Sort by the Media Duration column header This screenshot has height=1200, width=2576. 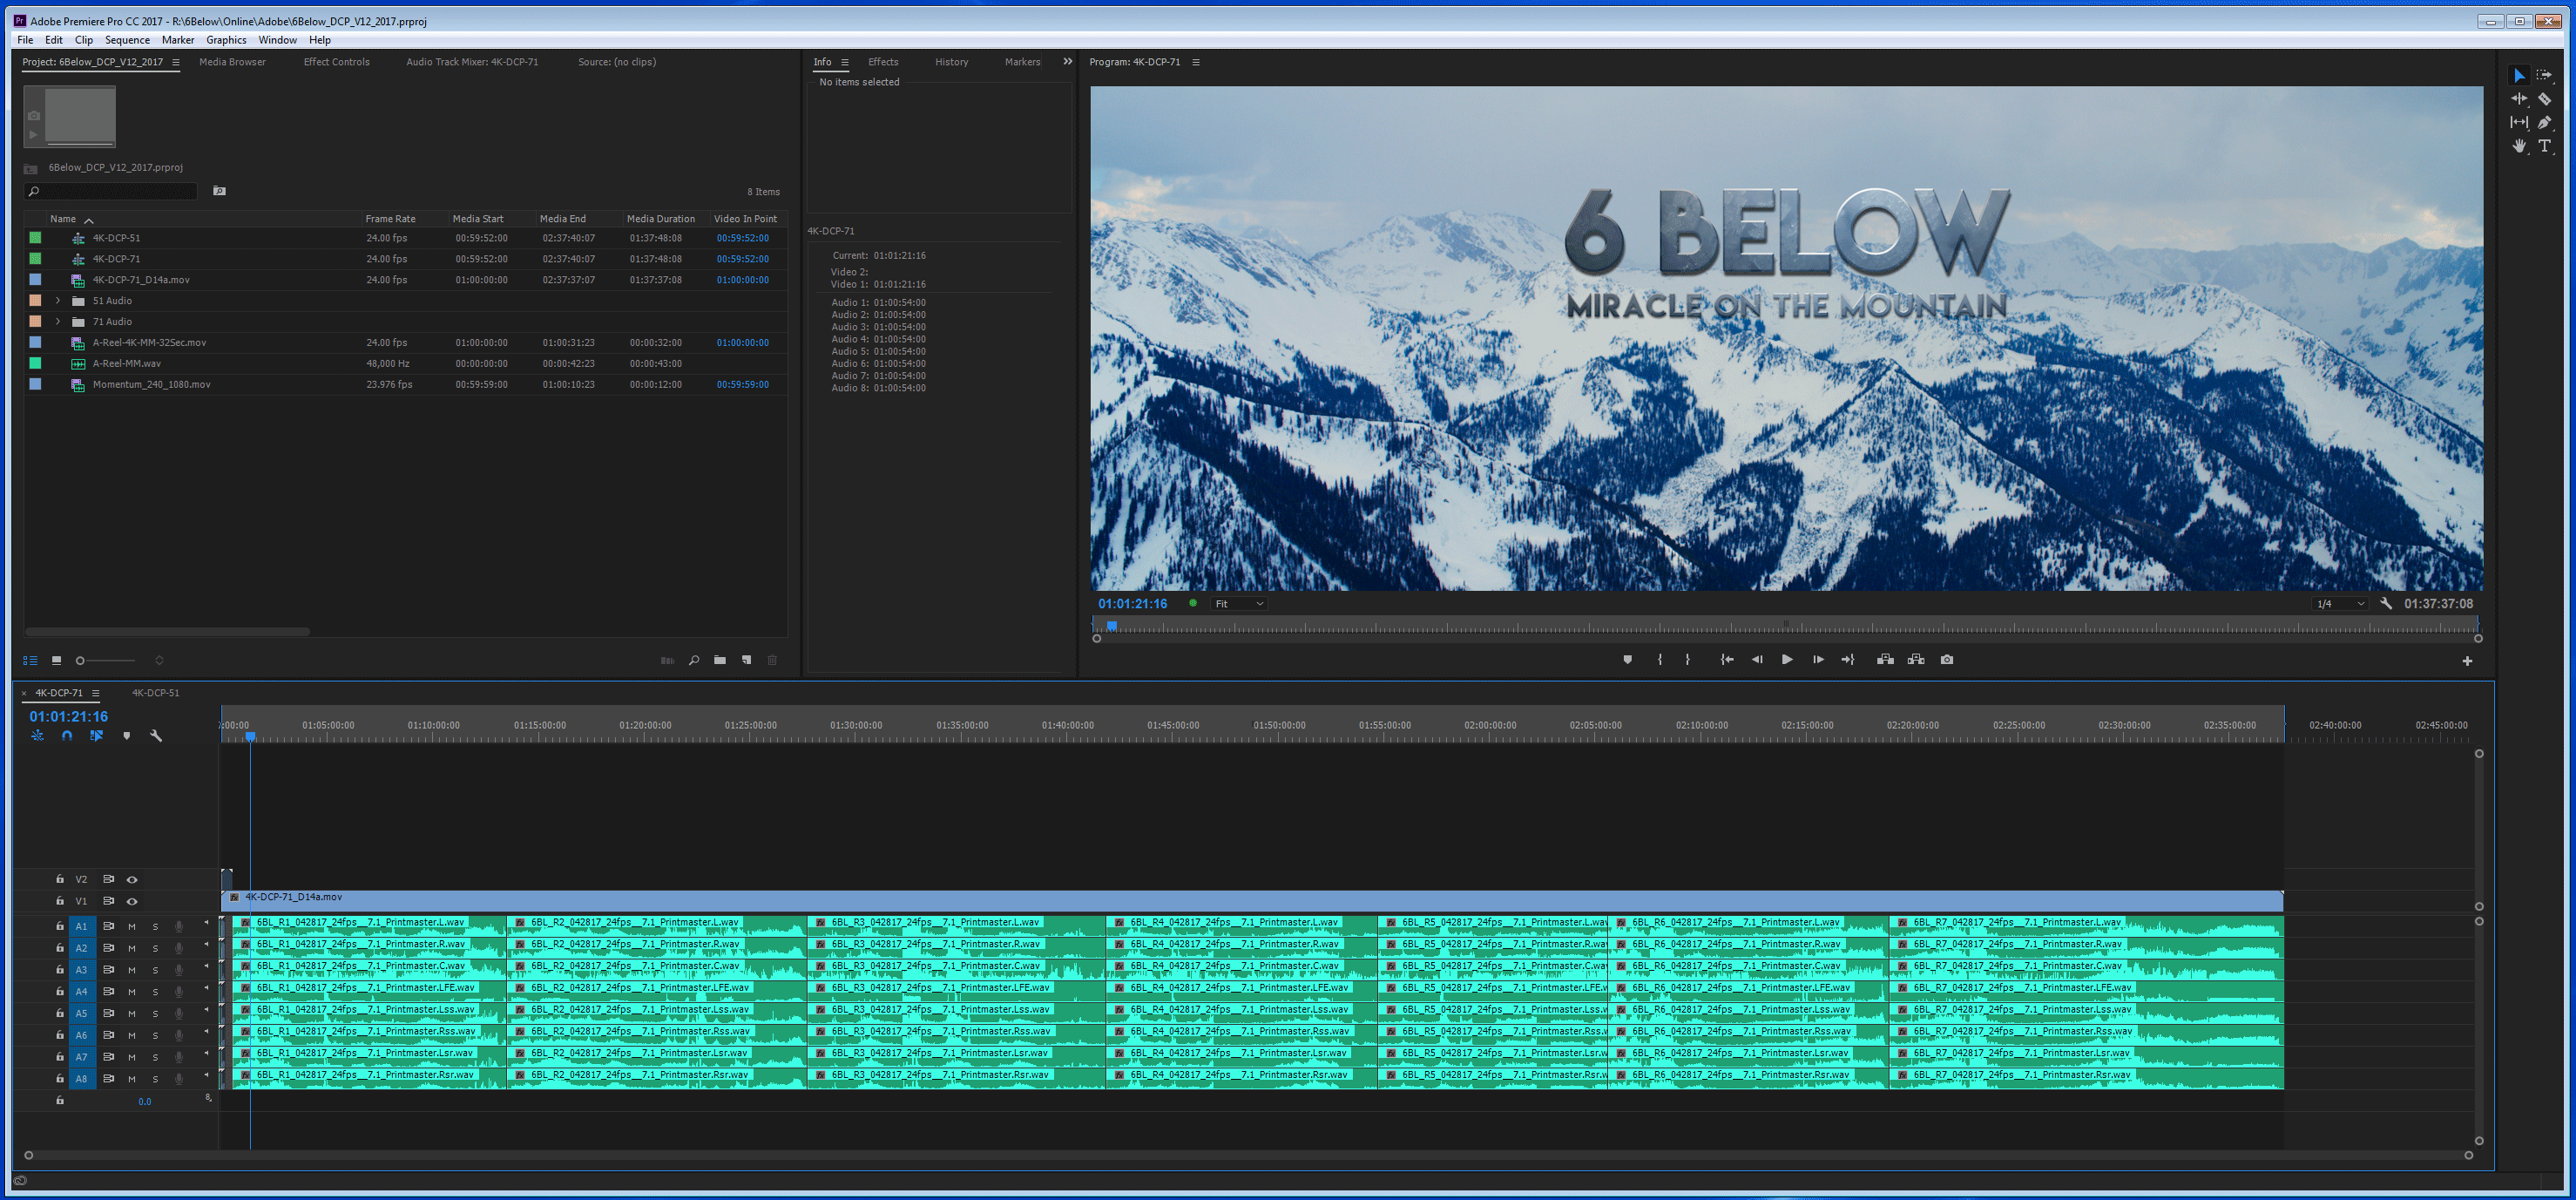(x=660, y=219)
